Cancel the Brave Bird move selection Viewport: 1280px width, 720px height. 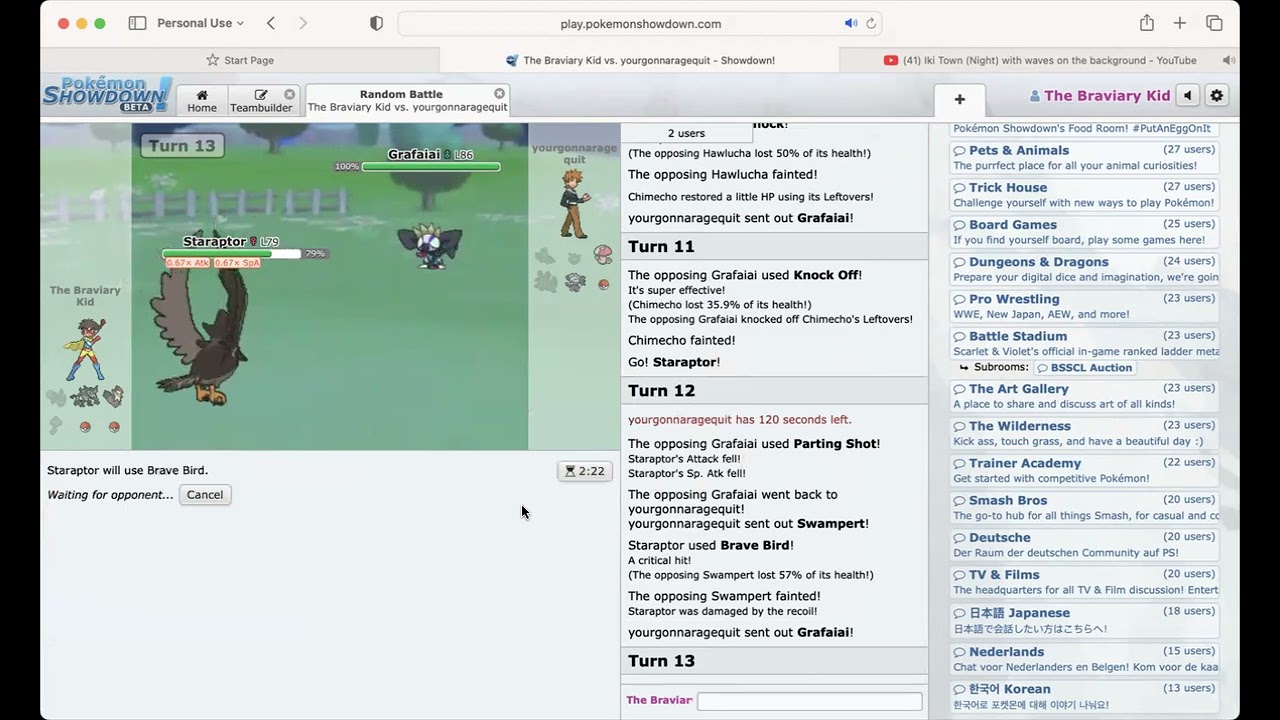pyautogui.click(x=205, y=495)
